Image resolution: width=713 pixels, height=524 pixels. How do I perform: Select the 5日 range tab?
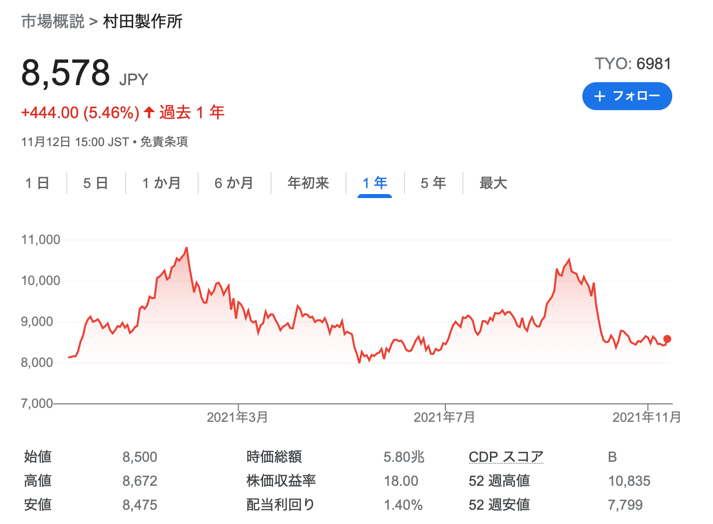95,183
